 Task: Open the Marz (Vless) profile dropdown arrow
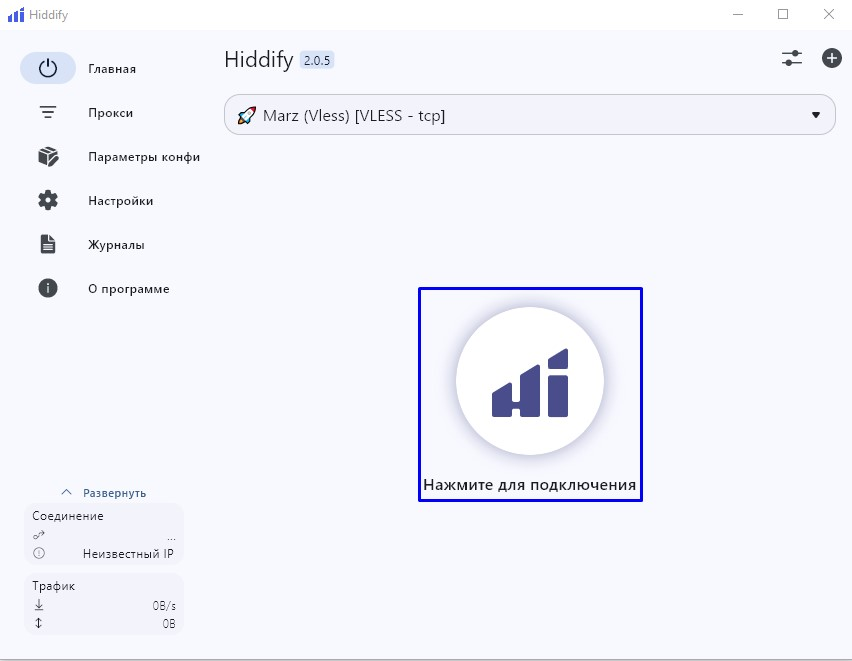[815, 115]
